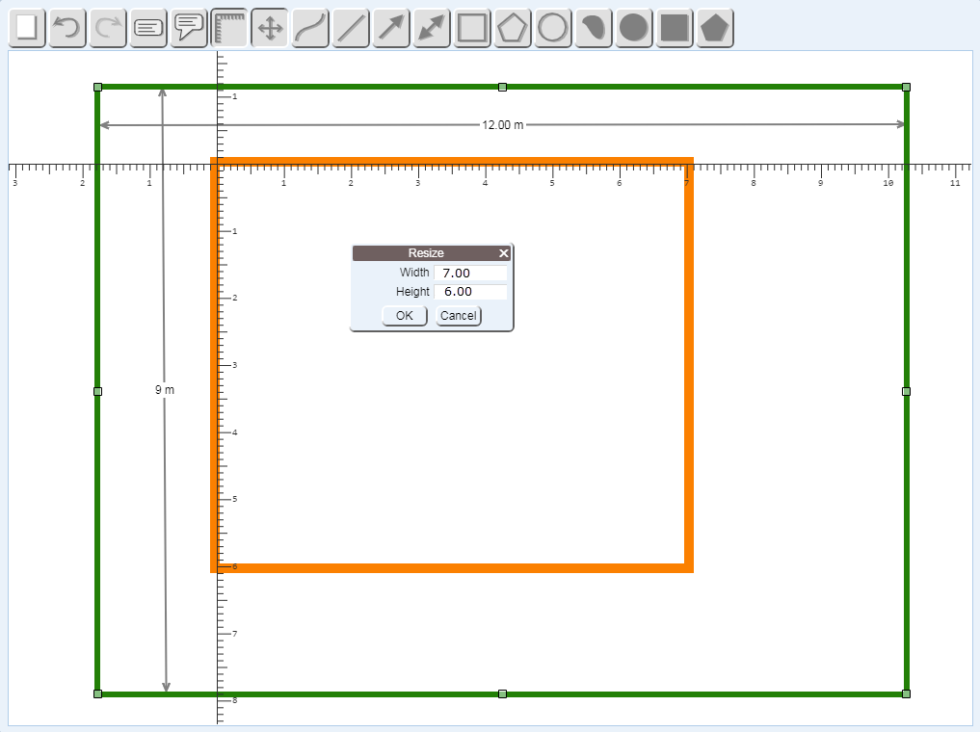980x732 pixels.
Task: Cancel the Resize dialog
Action: [458, 316]
